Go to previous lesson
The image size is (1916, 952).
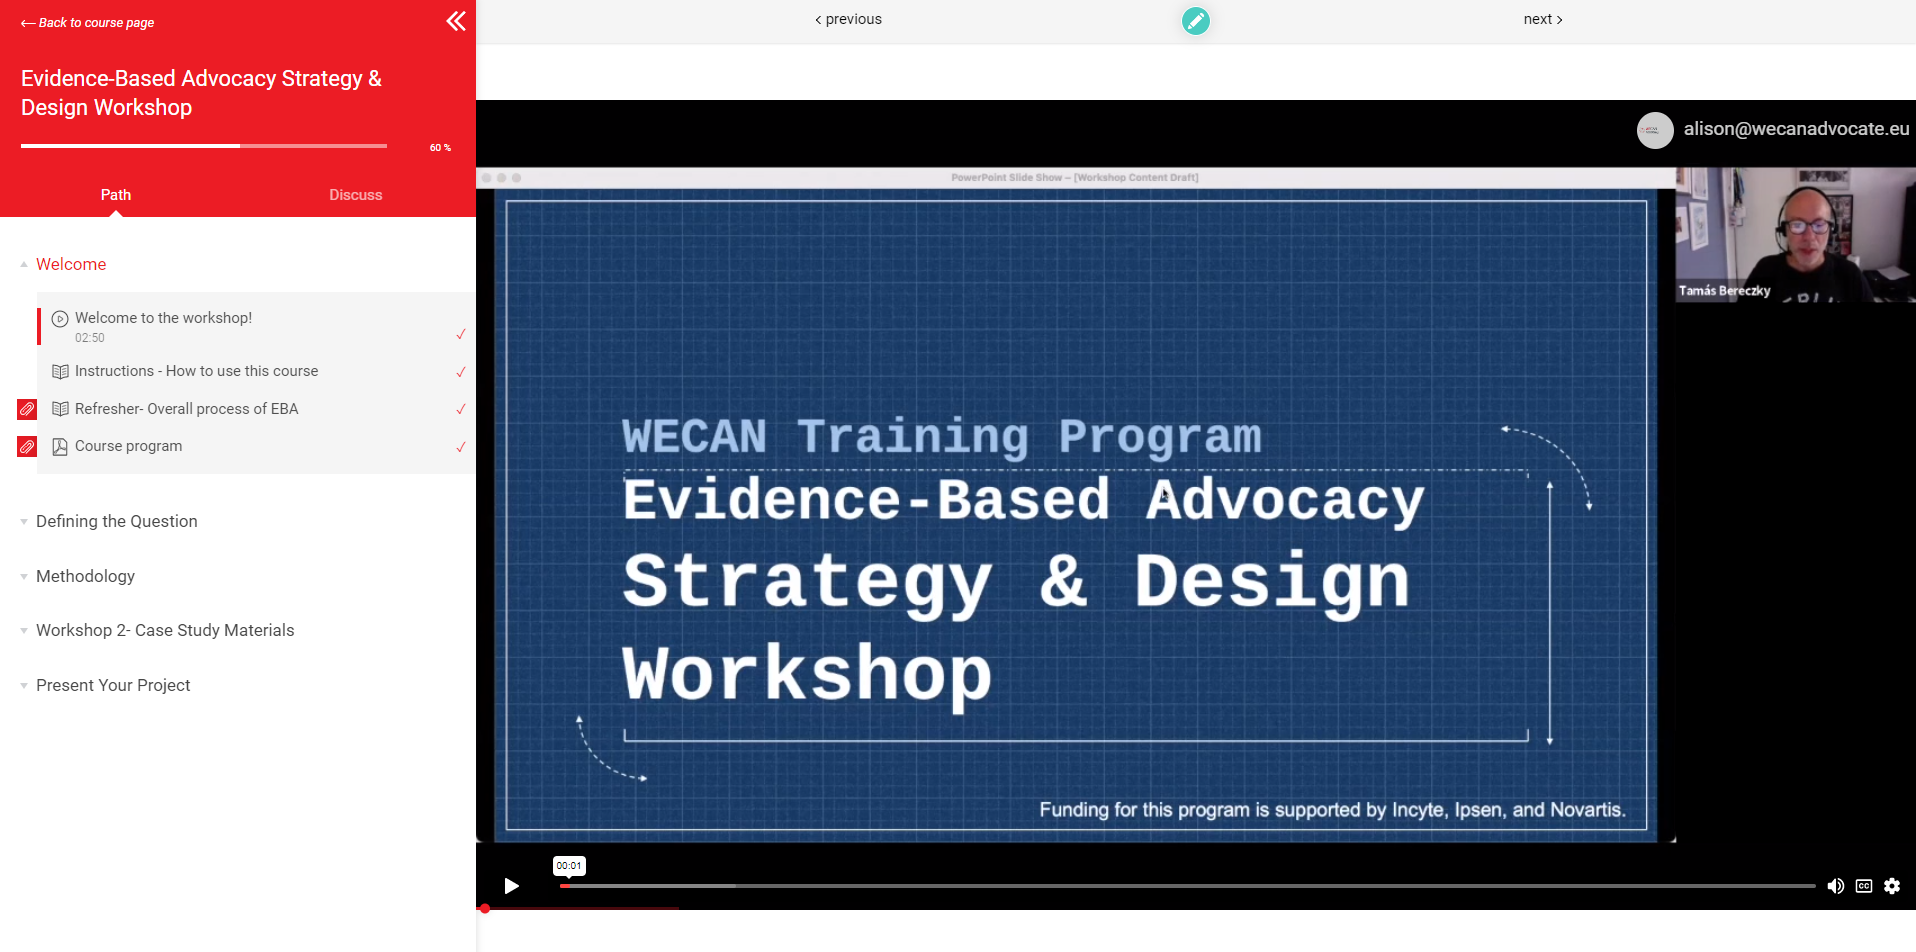point(848,19)
